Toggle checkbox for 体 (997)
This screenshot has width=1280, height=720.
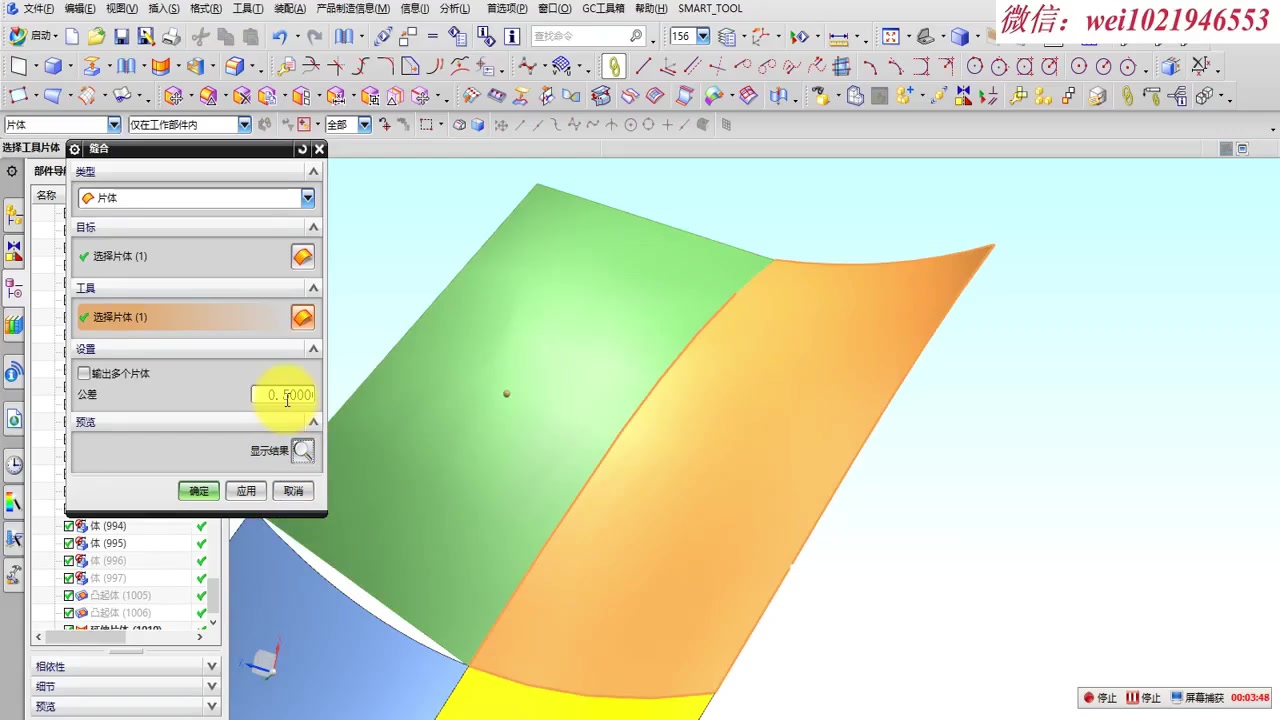[69, 578]
